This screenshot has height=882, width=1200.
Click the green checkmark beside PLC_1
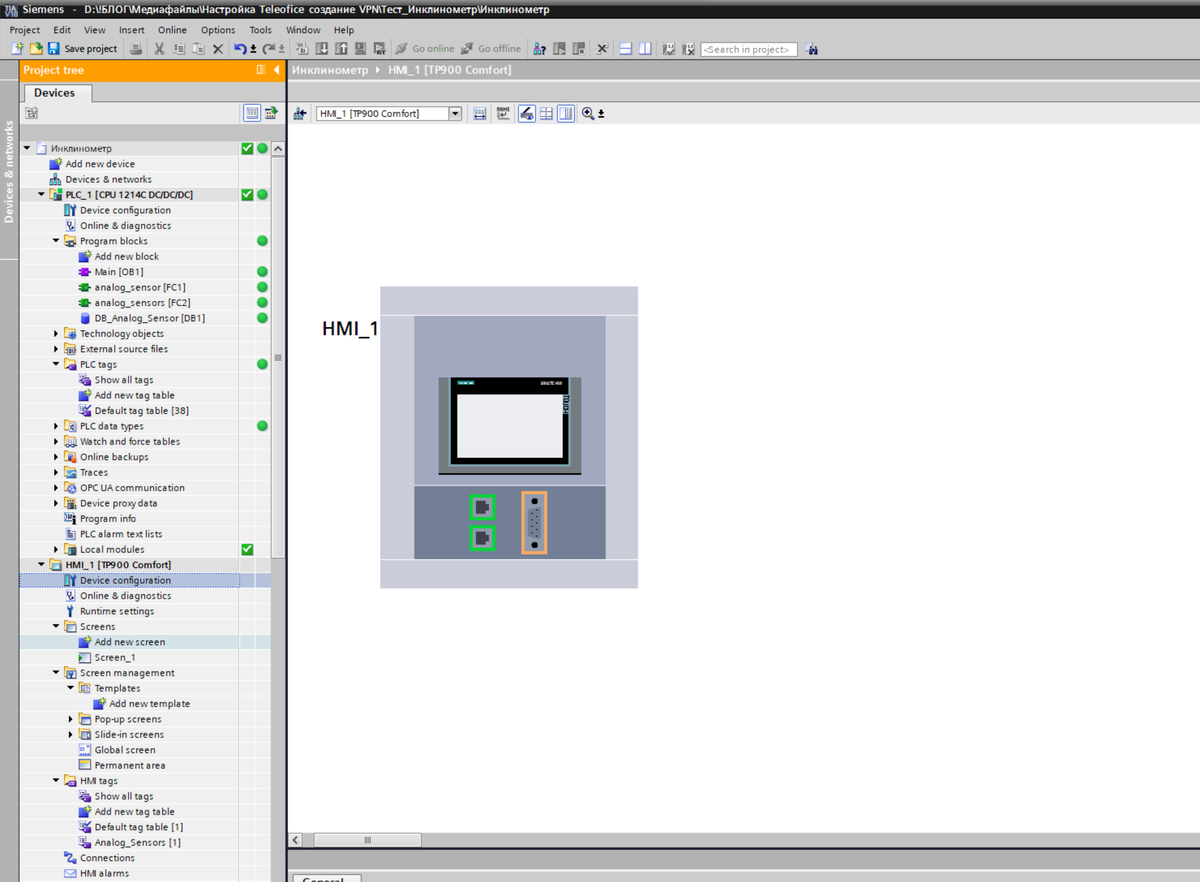click(247, 194)
